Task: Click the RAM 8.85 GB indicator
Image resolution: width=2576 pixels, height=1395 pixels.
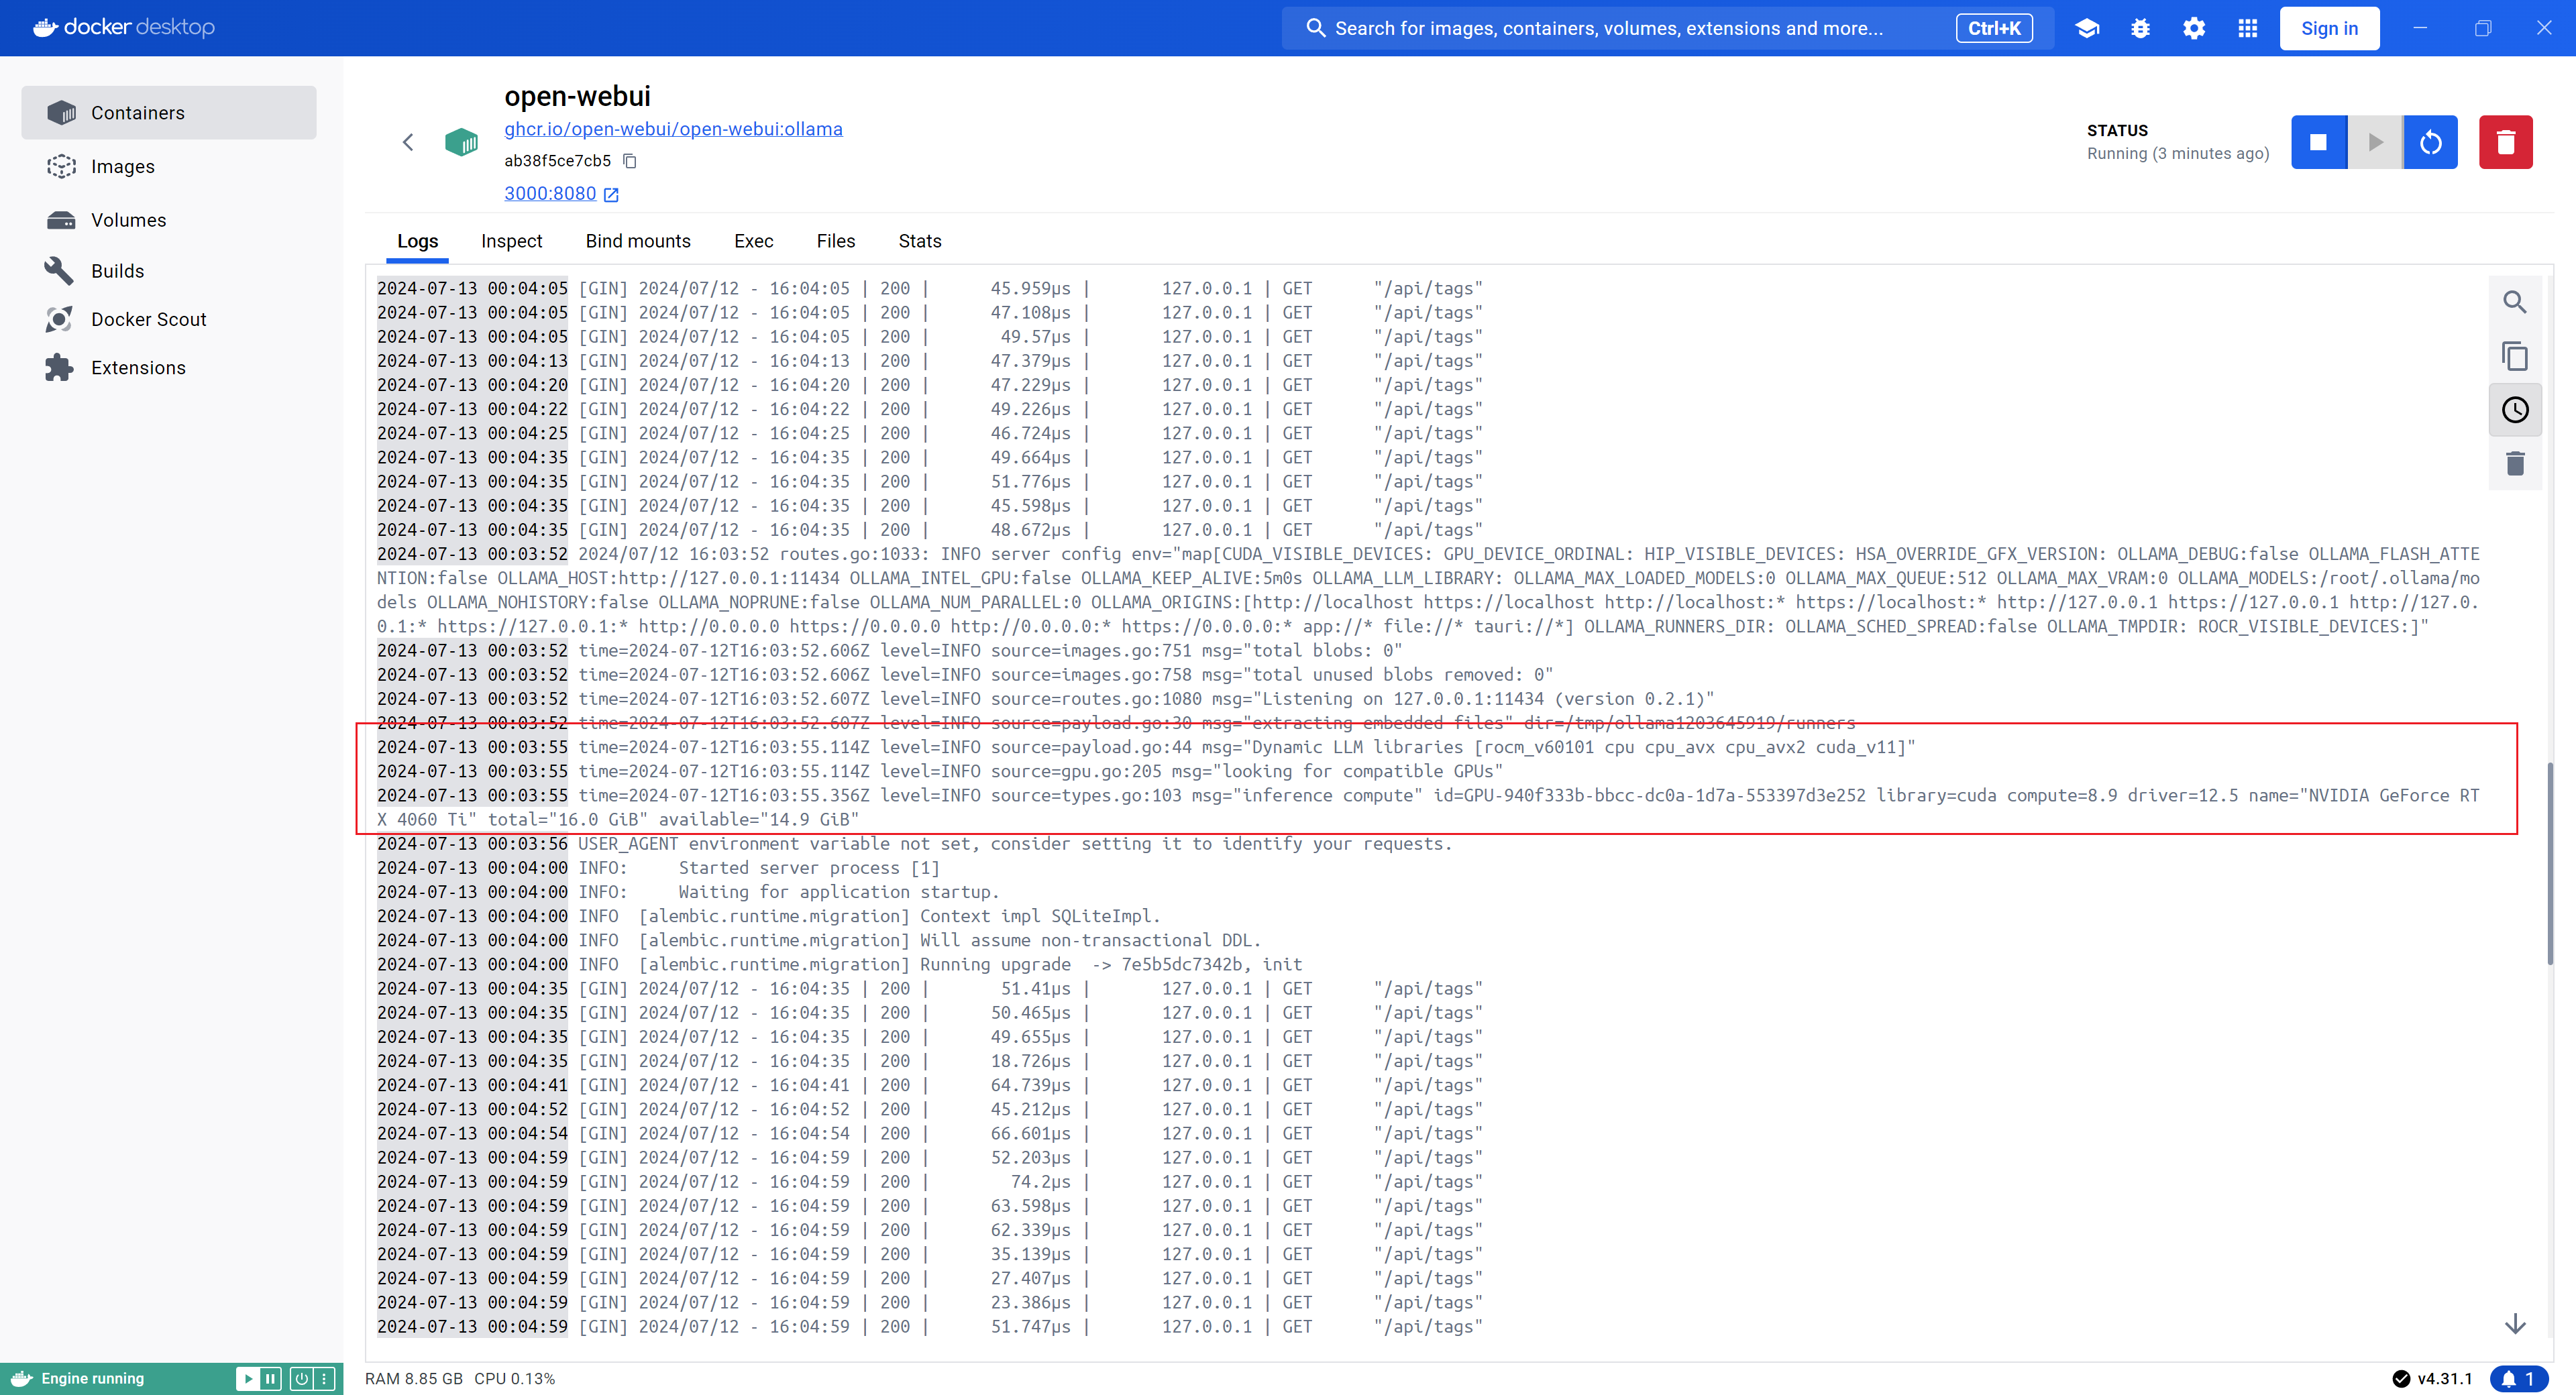Action: [414, 1379]
